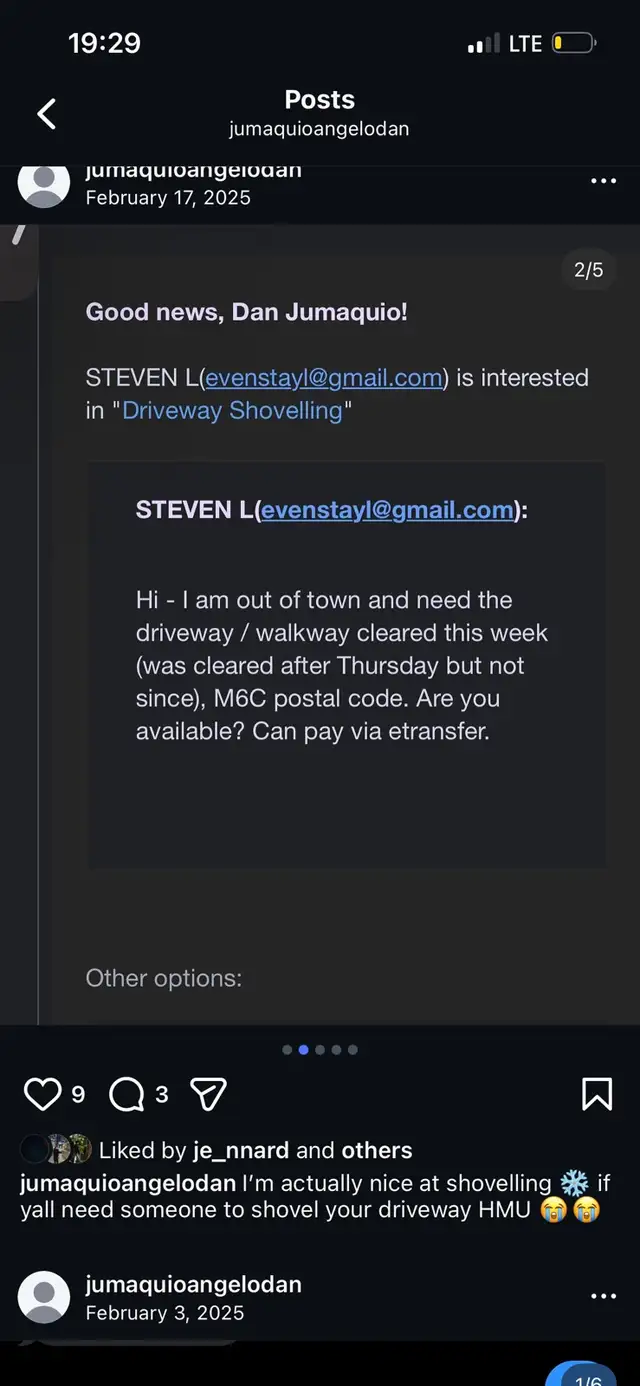Open comments via speech bubble icon
The width and height of the screenshot is (640, 1386).
(x=126, y=1095)
